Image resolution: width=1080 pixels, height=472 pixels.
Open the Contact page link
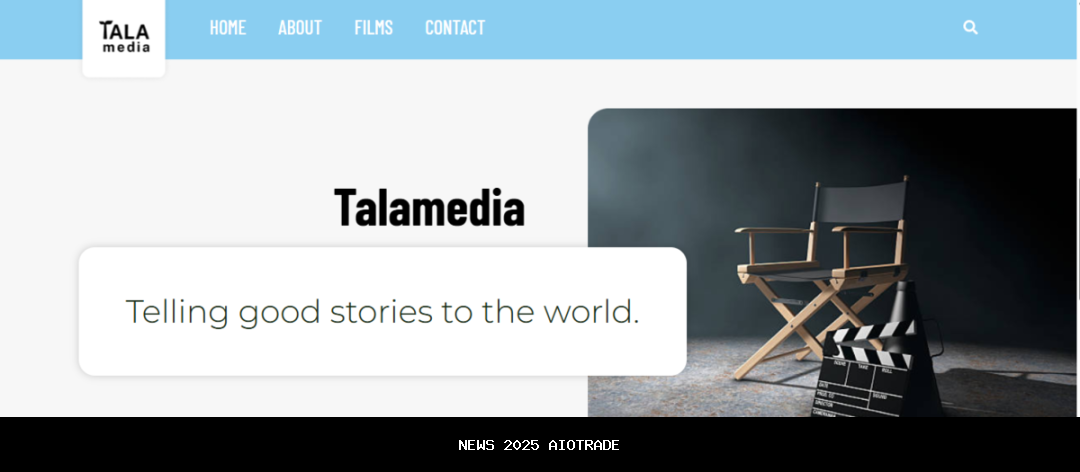tap(455, 28)
